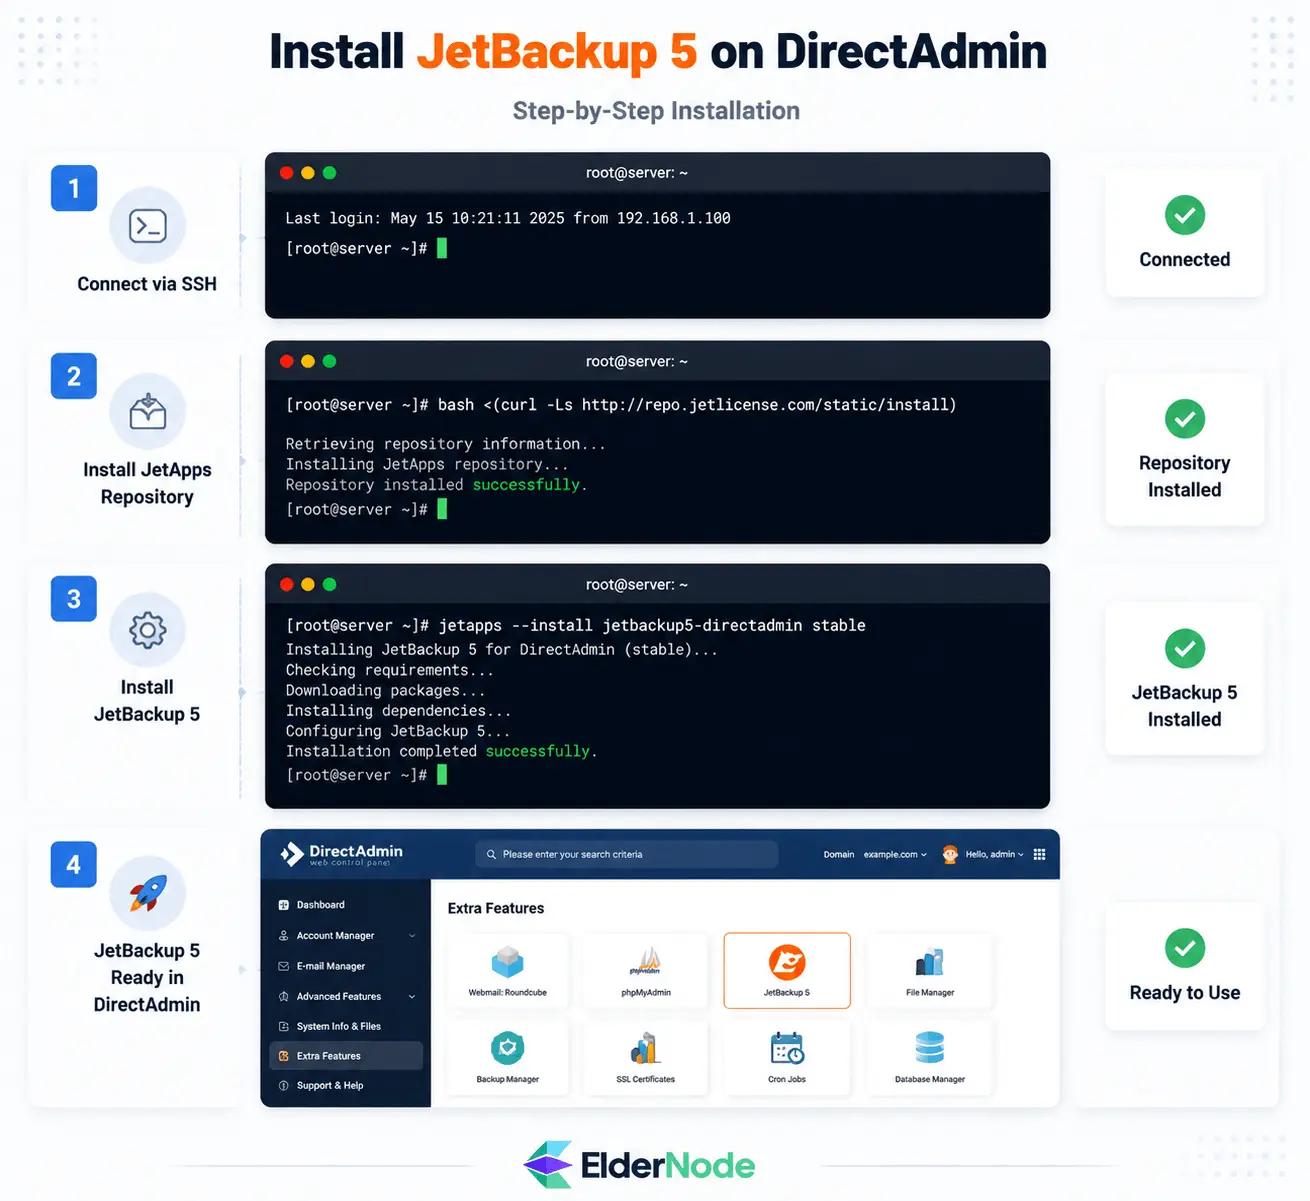This screenshot has width=1310, height=1201.
Task: Click 'Installing JetApps repository...' line
Action: (x=427, y=464)
